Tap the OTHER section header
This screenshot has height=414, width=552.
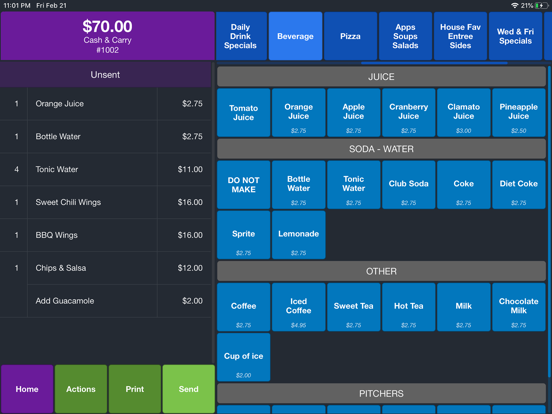coord(381,271)
